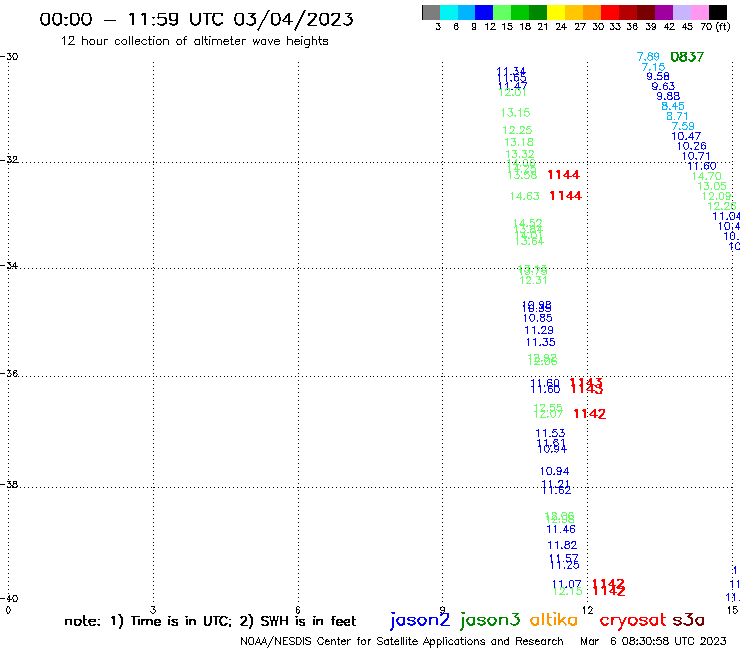The width and height of the screenshot is (740, 650).
Task: Select the 12.31 wave height value
Action: click(533, 280)
